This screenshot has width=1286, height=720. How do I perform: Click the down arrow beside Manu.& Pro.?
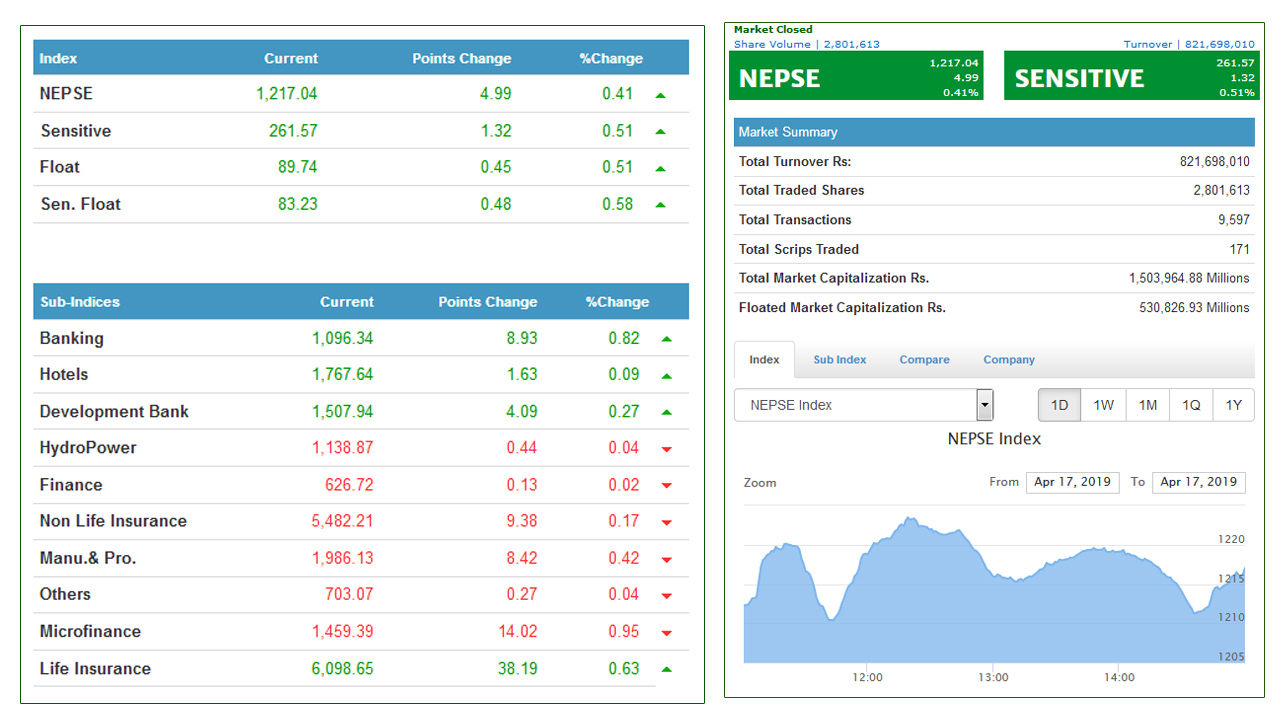tap(667, 559)
